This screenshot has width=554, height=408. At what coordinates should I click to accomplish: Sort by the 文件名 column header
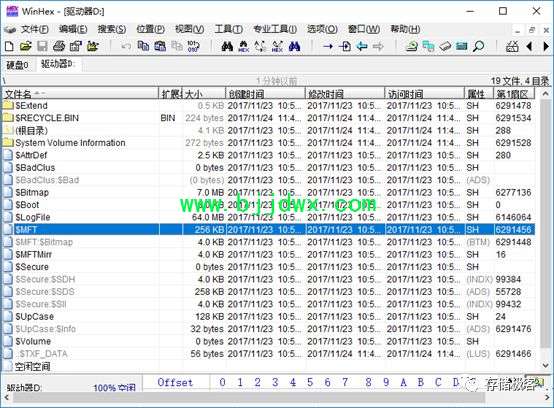point(81,94)
